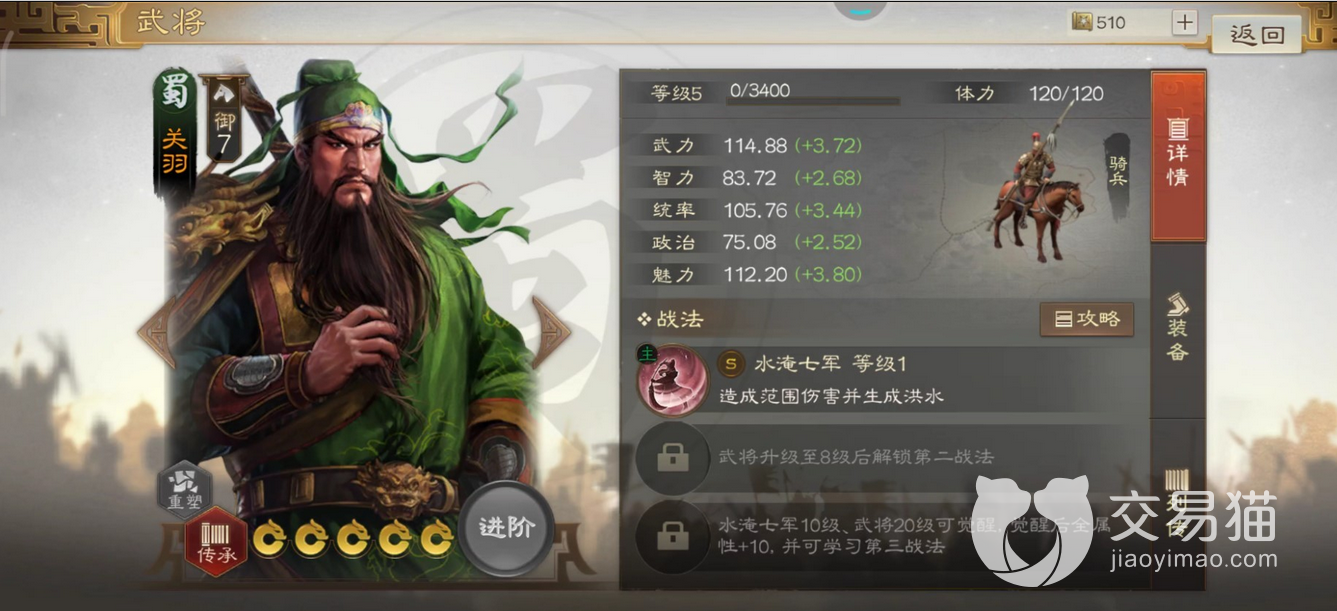Tap the locked second skill slot
This screenshot has height=611, width=1337.
coord(670,458)
